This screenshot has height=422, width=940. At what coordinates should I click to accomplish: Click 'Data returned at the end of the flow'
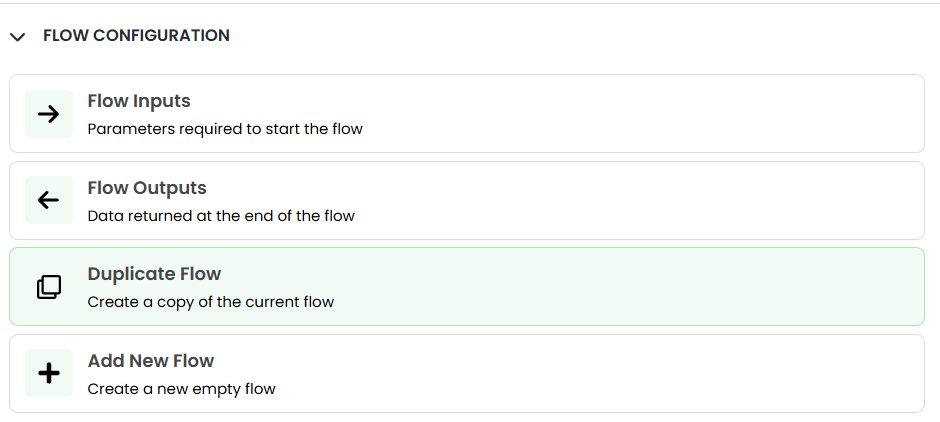coord(221,216)
